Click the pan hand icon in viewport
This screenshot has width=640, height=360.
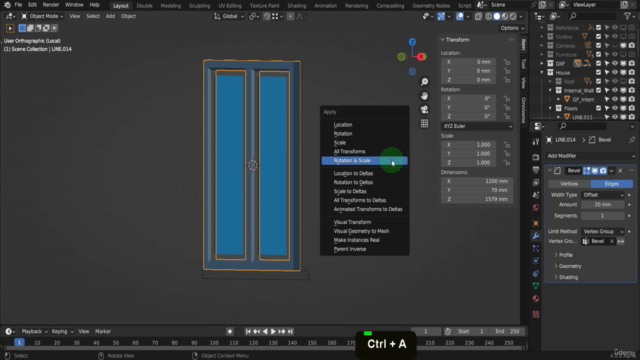point(424,96)
